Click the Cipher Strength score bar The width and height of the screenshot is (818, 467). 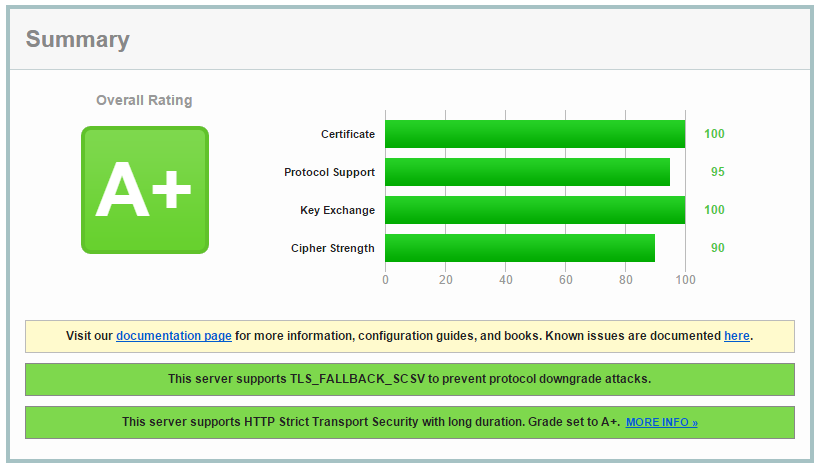point(519,248)
